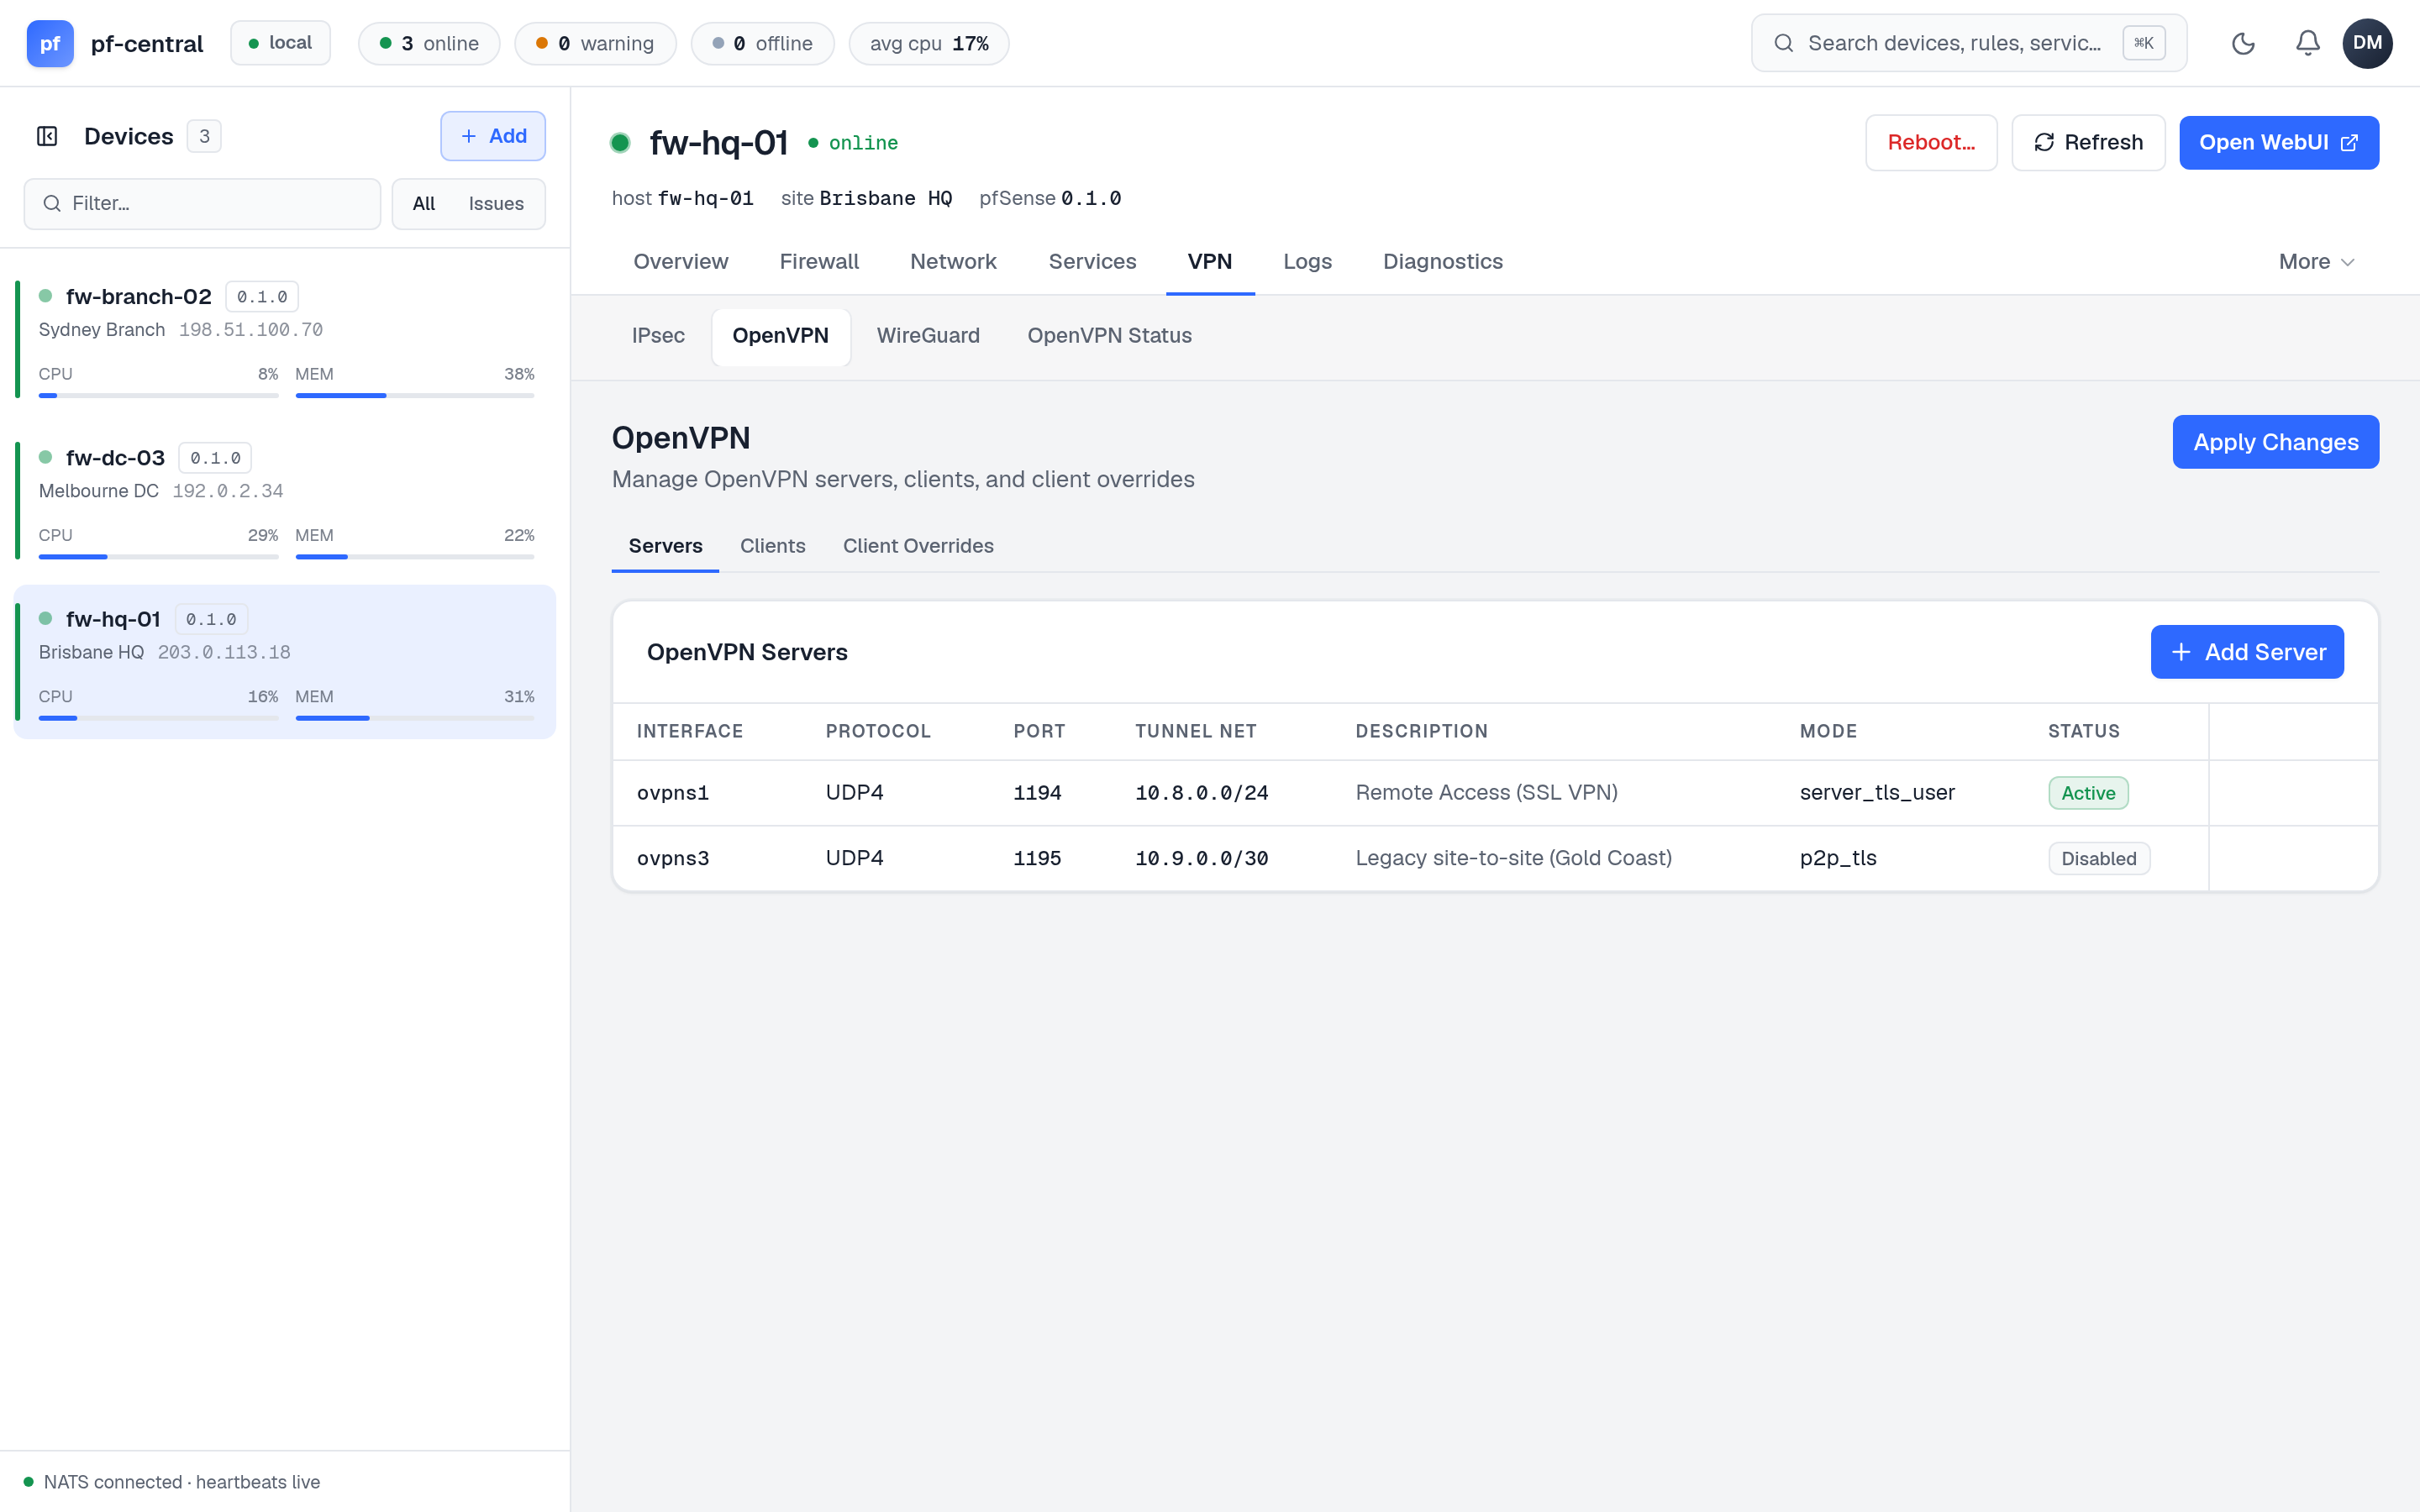Click fw-dc-03 MEM usage bar
The image size is (2420, 1512).
414,557
